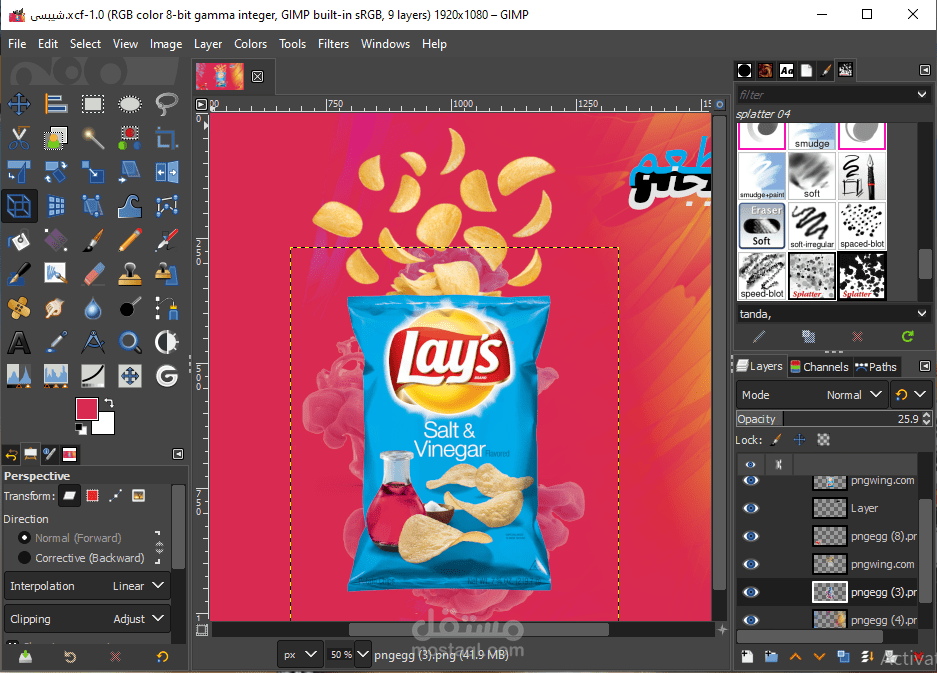
Task: Hide the layer named Layer
Action: coord(751,508)
